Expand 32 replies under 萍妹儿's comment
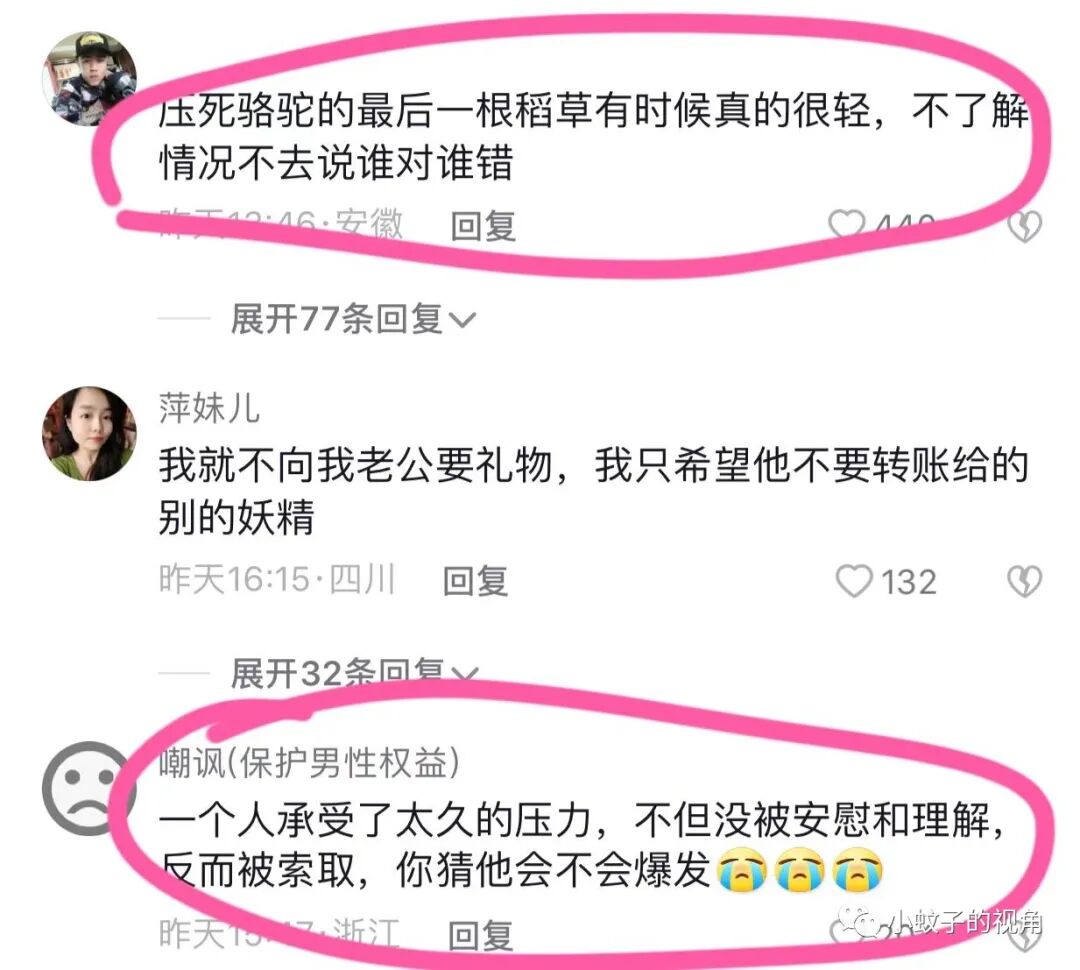1080x970 pixels. click(354, 673)
